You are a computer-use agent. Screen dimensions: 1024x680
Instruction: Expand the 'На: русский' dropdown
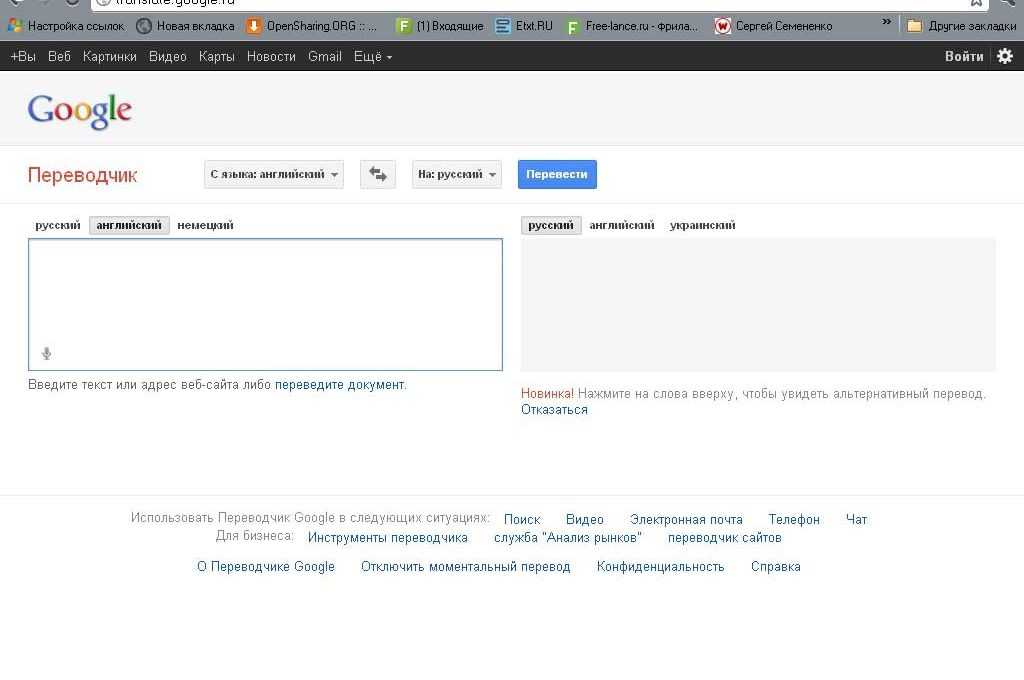pos(457,174)
